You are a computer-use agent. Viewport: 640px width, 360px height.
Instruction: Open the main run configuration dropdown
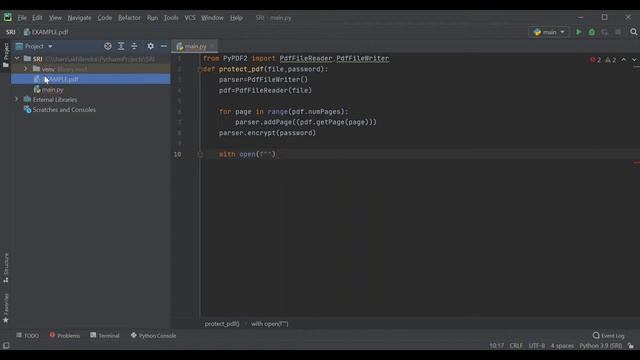549,32
